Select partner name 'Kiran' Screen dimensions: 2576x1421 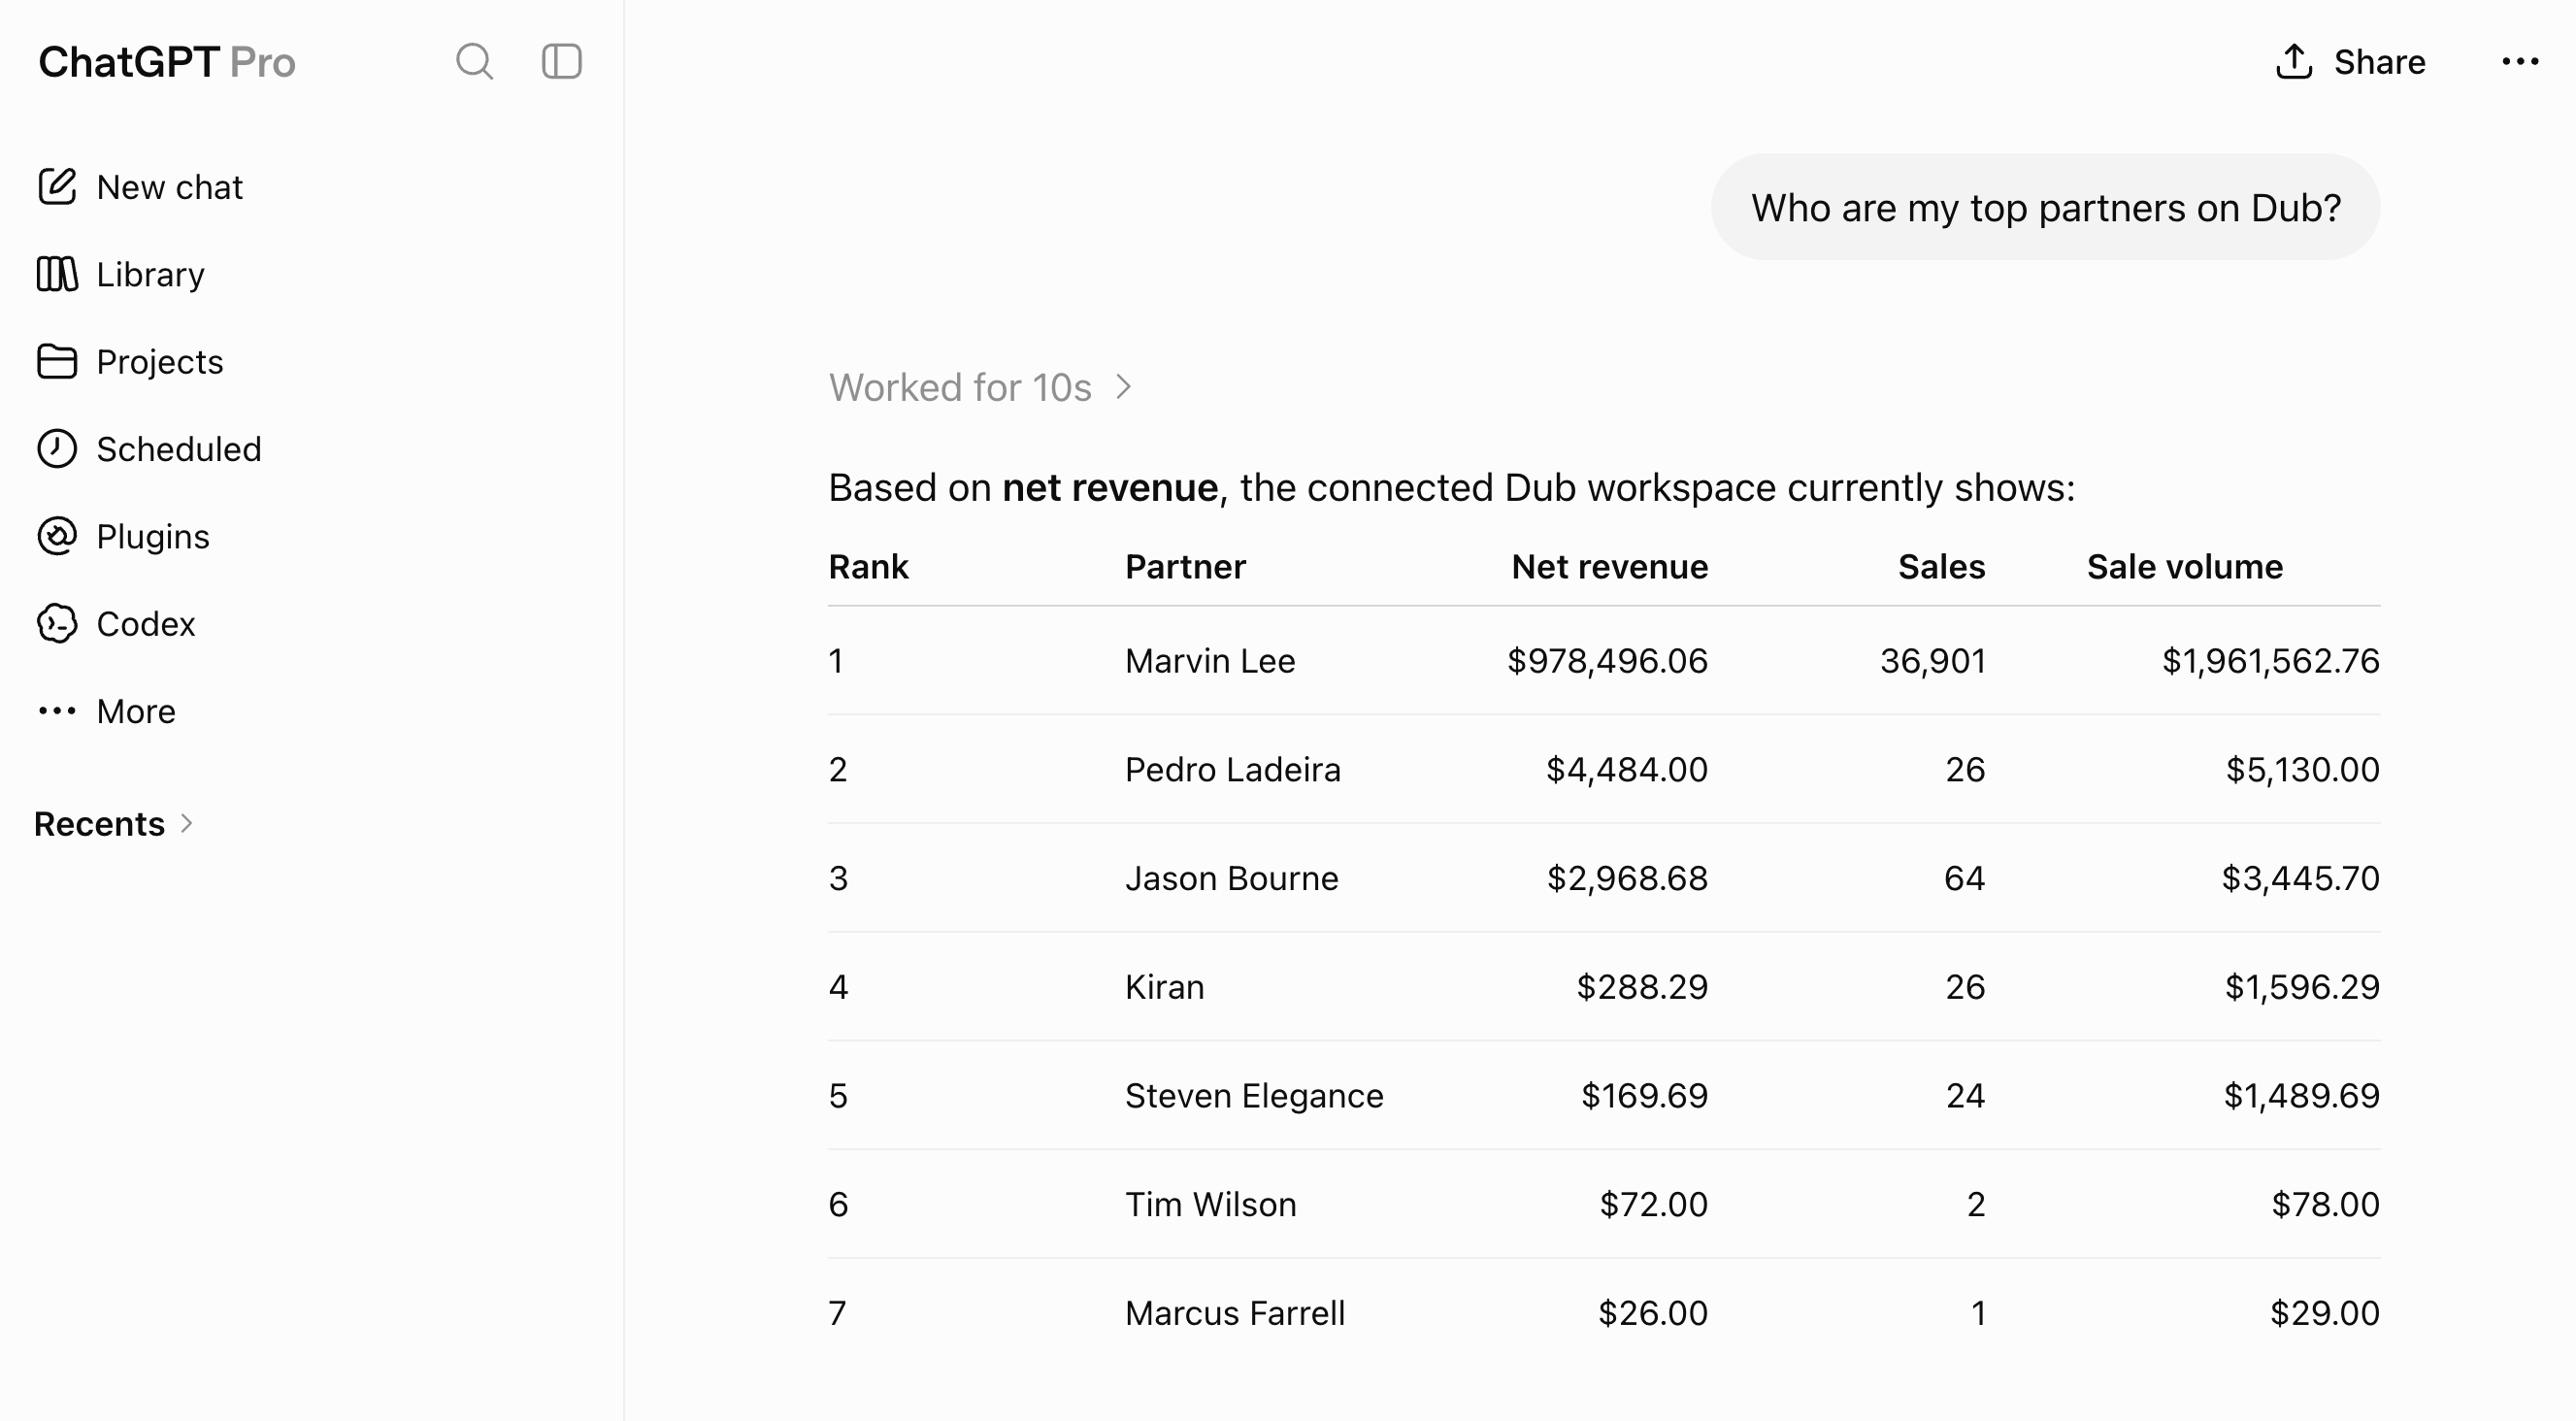[1164, 988]
